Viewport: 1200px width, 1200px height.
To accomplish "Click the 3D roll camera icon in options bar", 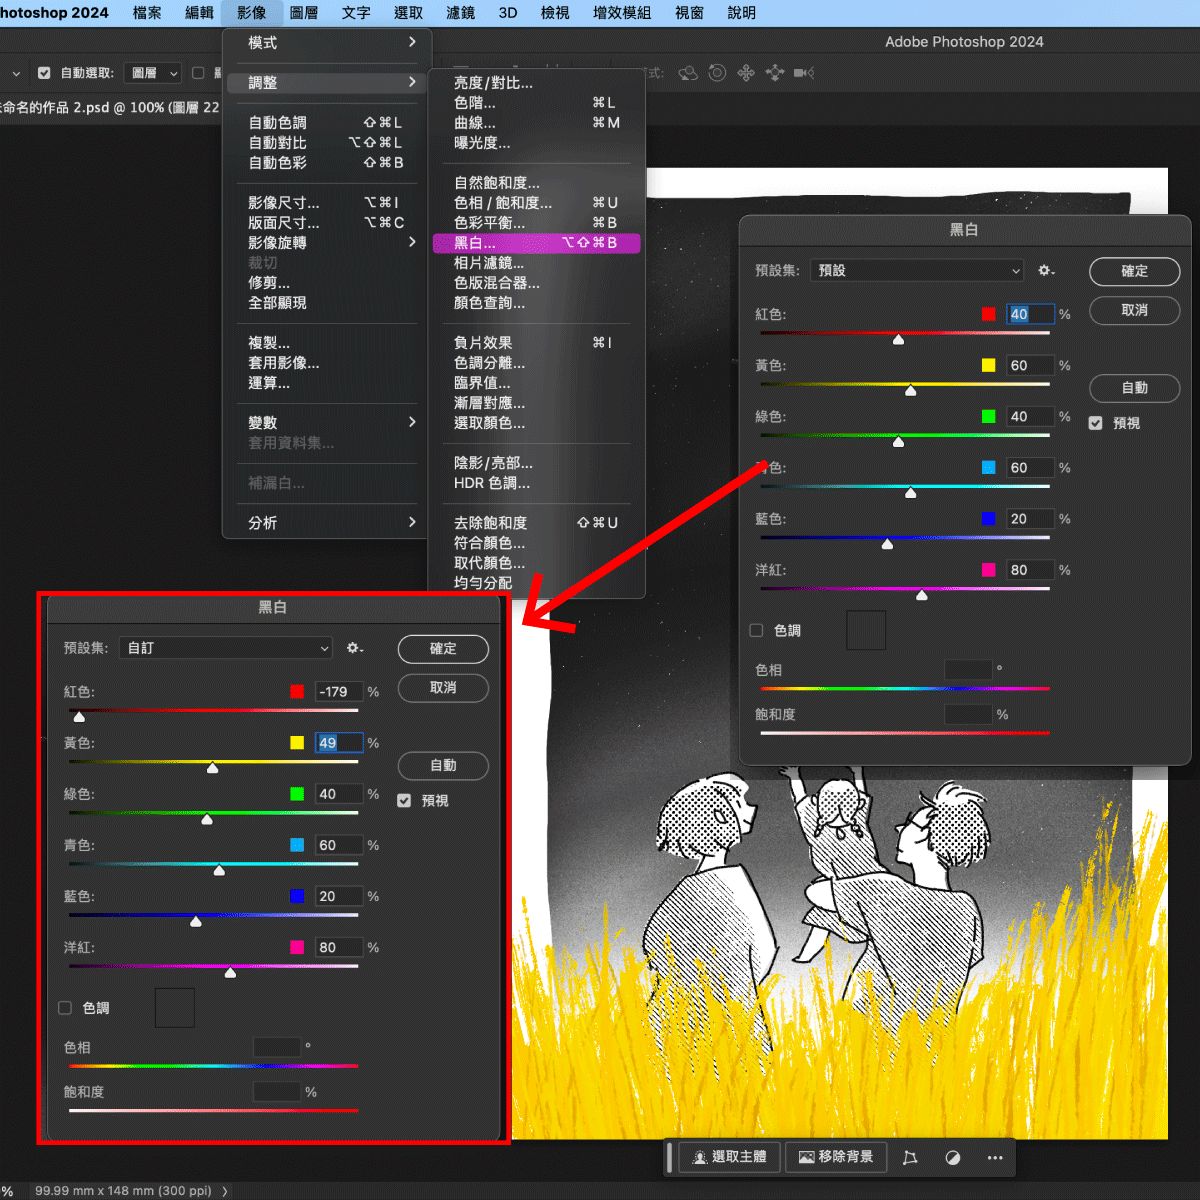I will coord(717,73).
